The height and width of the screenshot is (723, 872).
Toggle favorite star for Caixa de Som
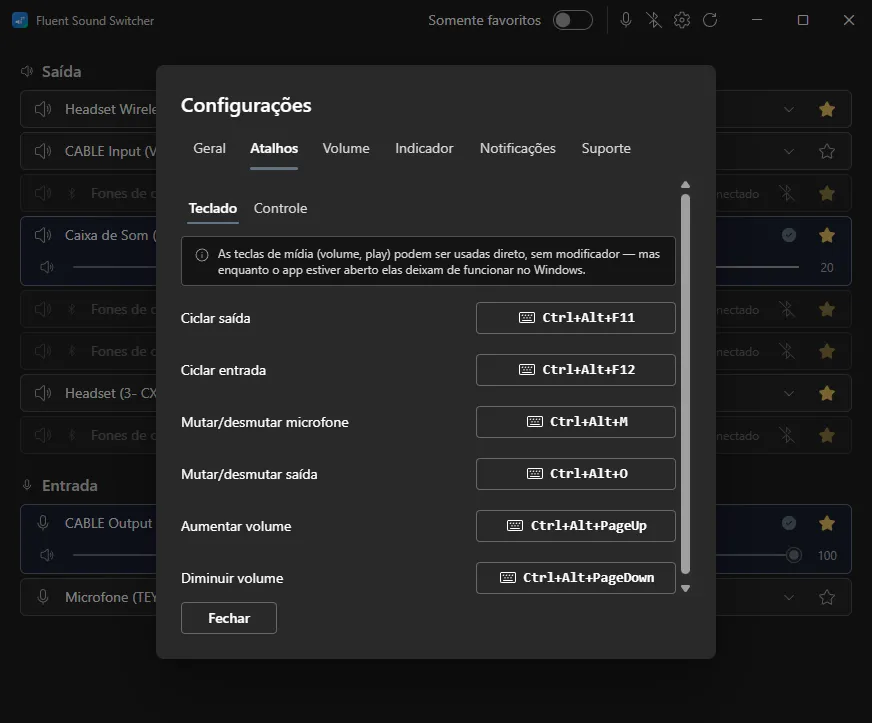coord(827,235)
